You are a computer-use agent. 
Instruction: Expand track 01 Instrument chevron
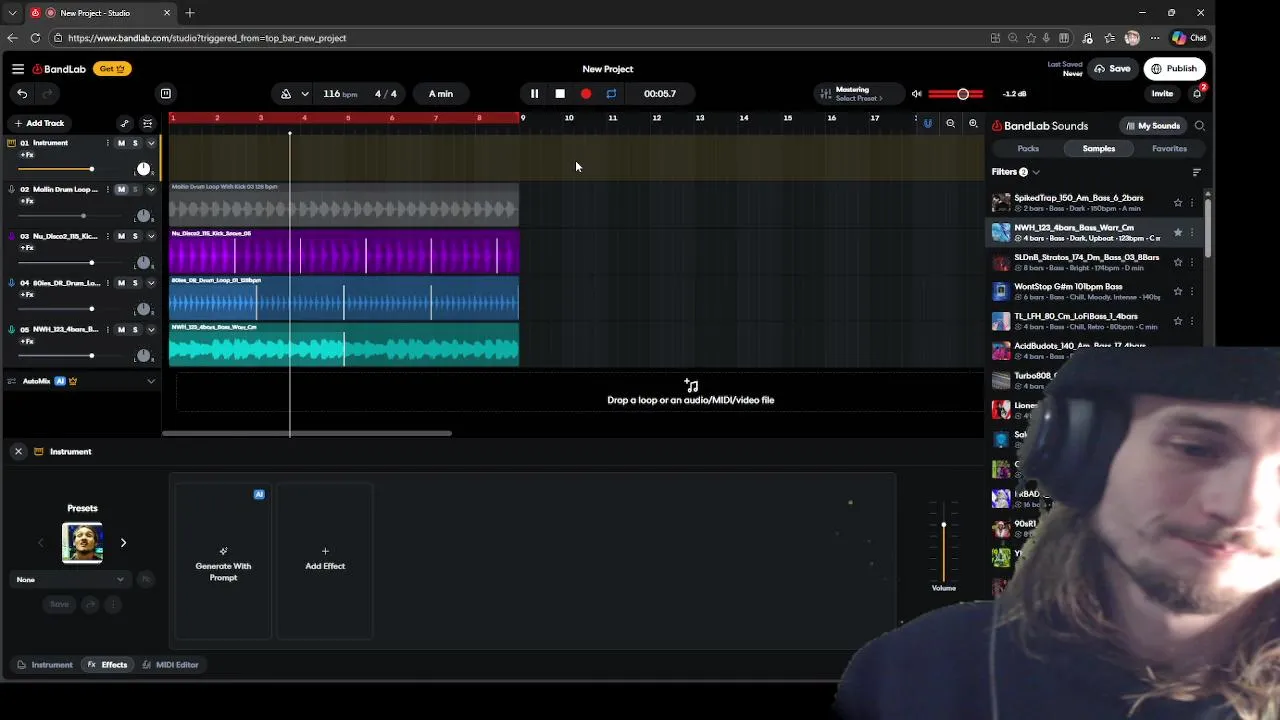point(151,143)
